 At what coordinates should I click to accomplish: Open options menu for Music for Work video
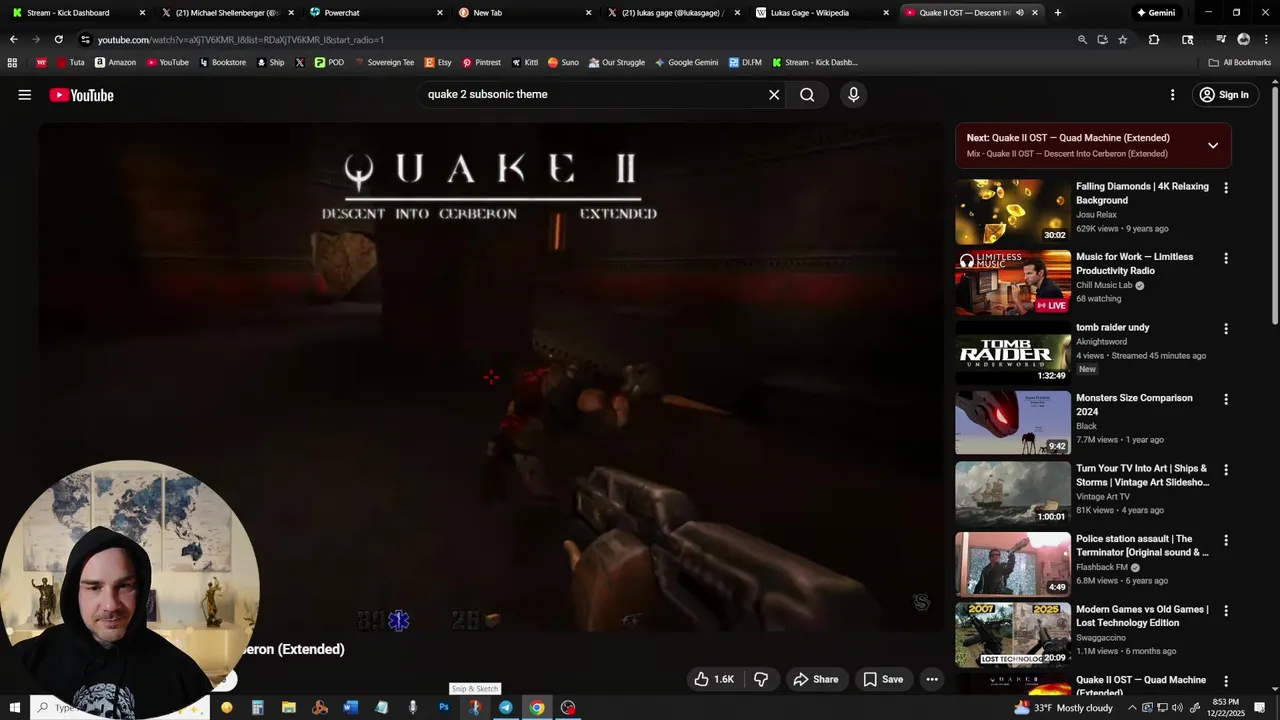(1226, 258)
